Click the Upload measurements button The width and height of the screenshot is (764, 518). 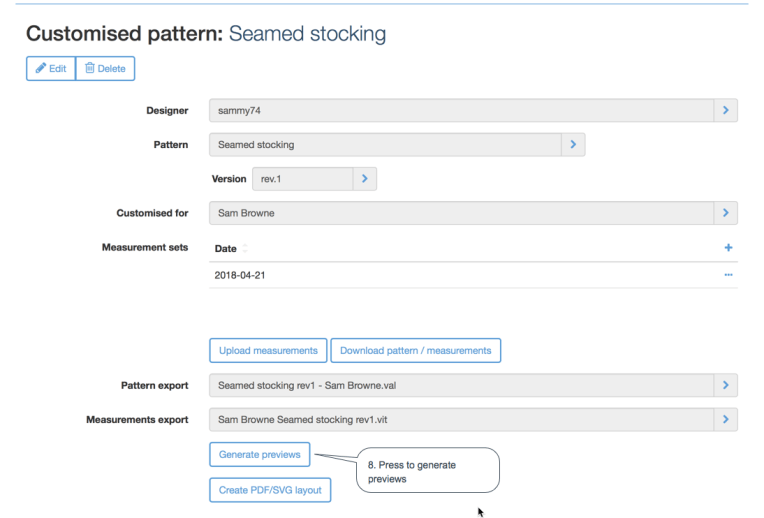(x=267, y=351)
